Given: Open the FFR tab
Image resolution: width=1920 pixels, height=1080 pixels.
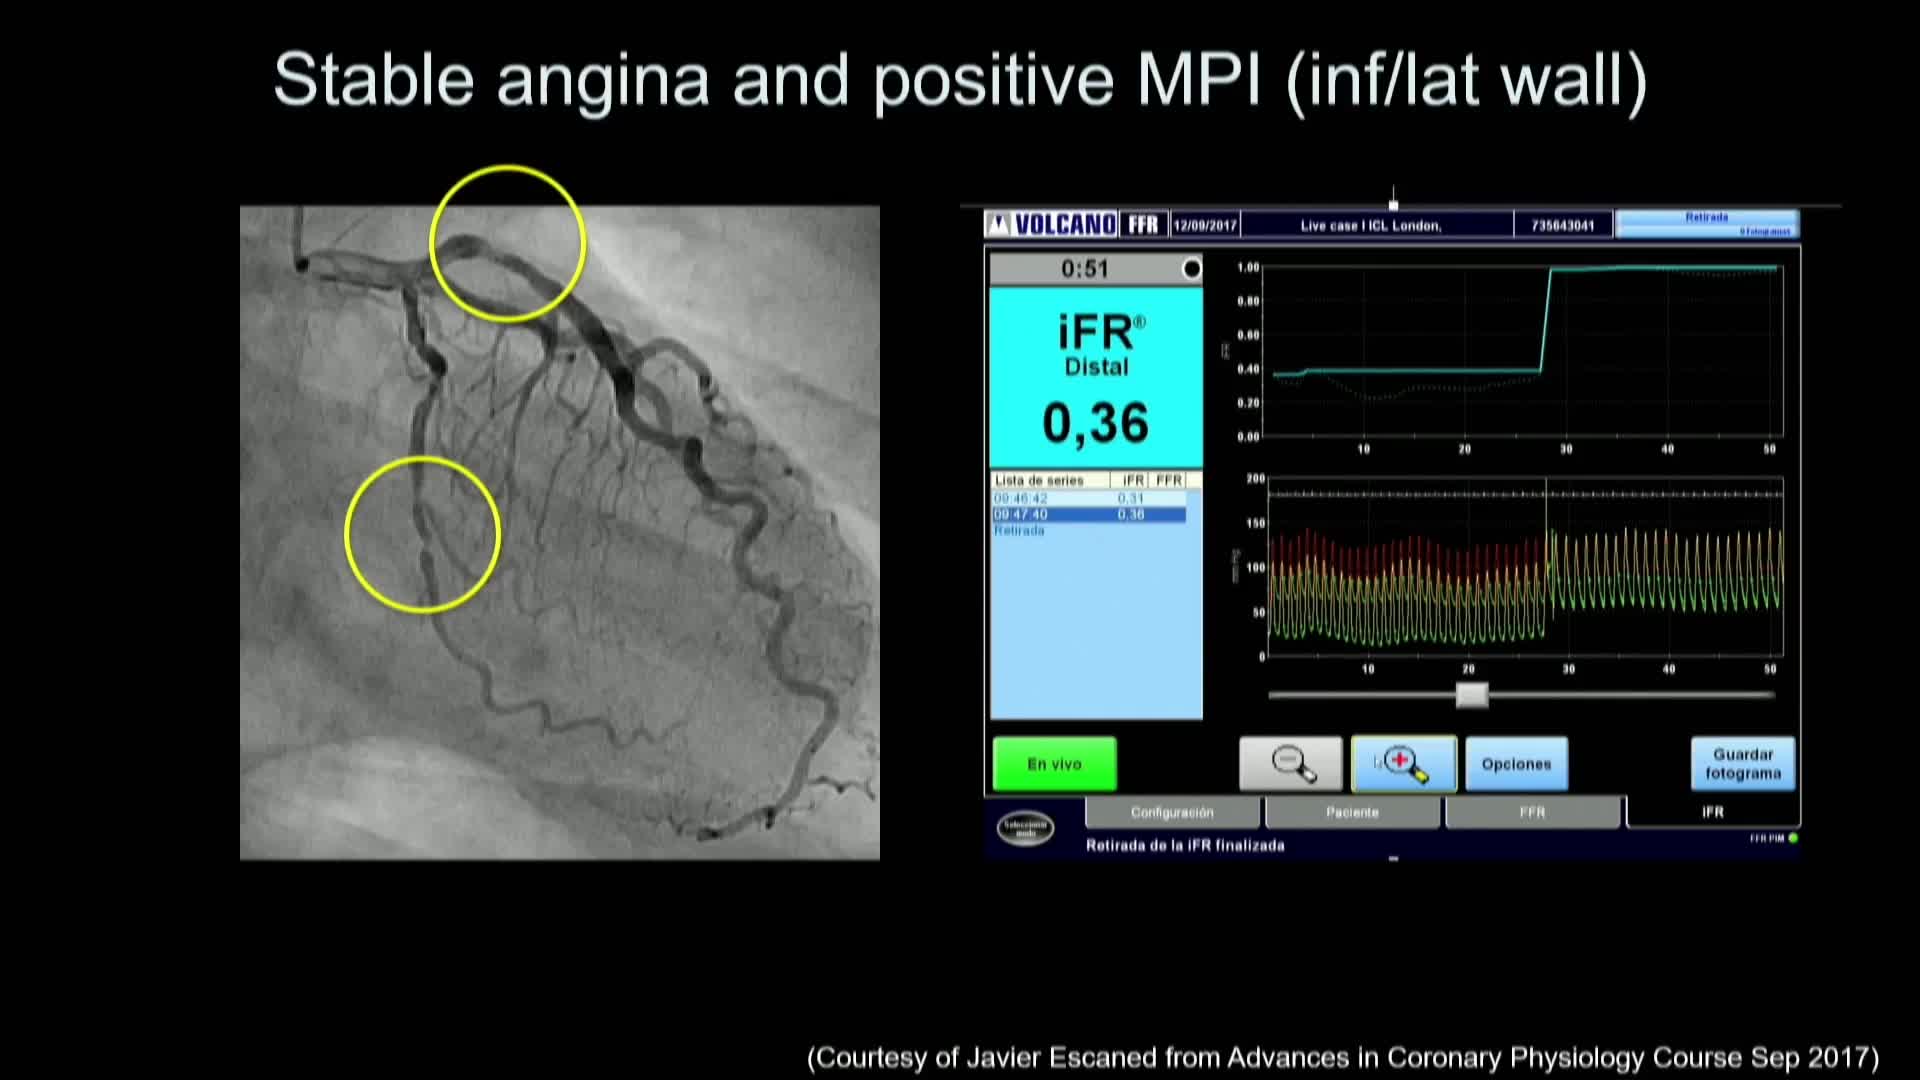Looking at the screenshot, I should (x=1532, y=812).
